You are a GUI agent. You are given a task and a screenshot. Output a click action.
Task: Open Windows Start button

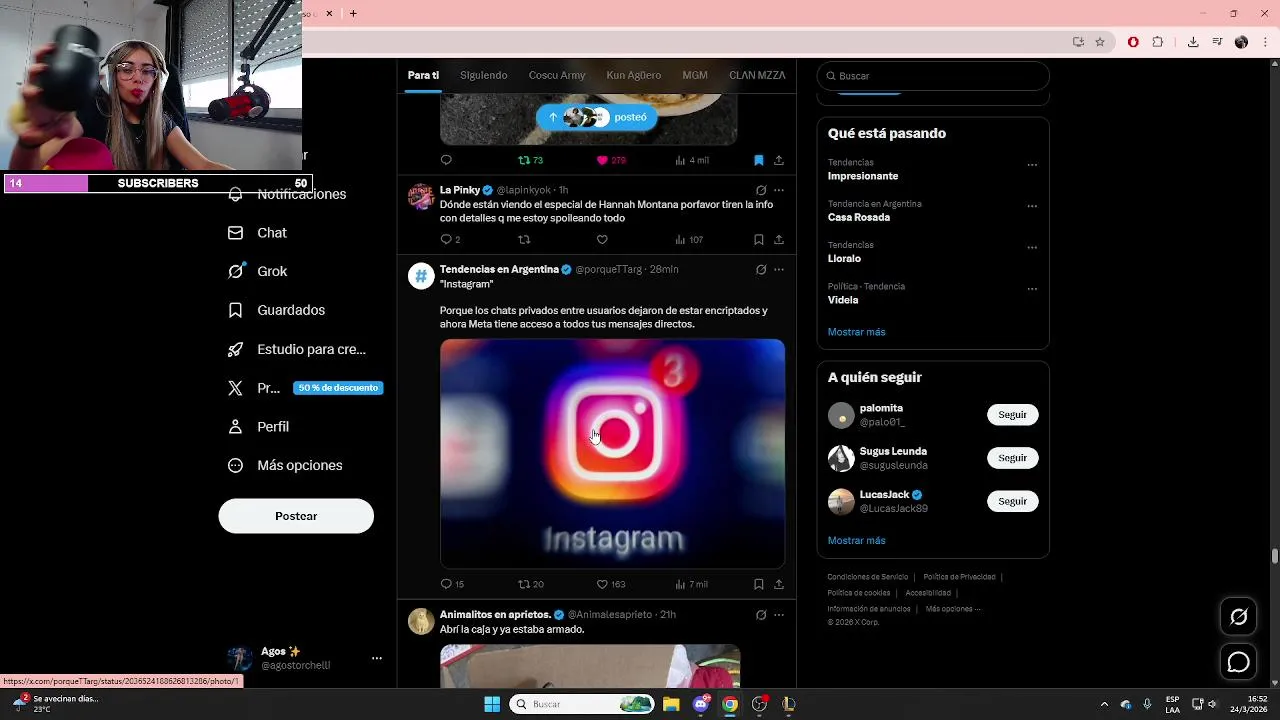(x=492, y=704)
